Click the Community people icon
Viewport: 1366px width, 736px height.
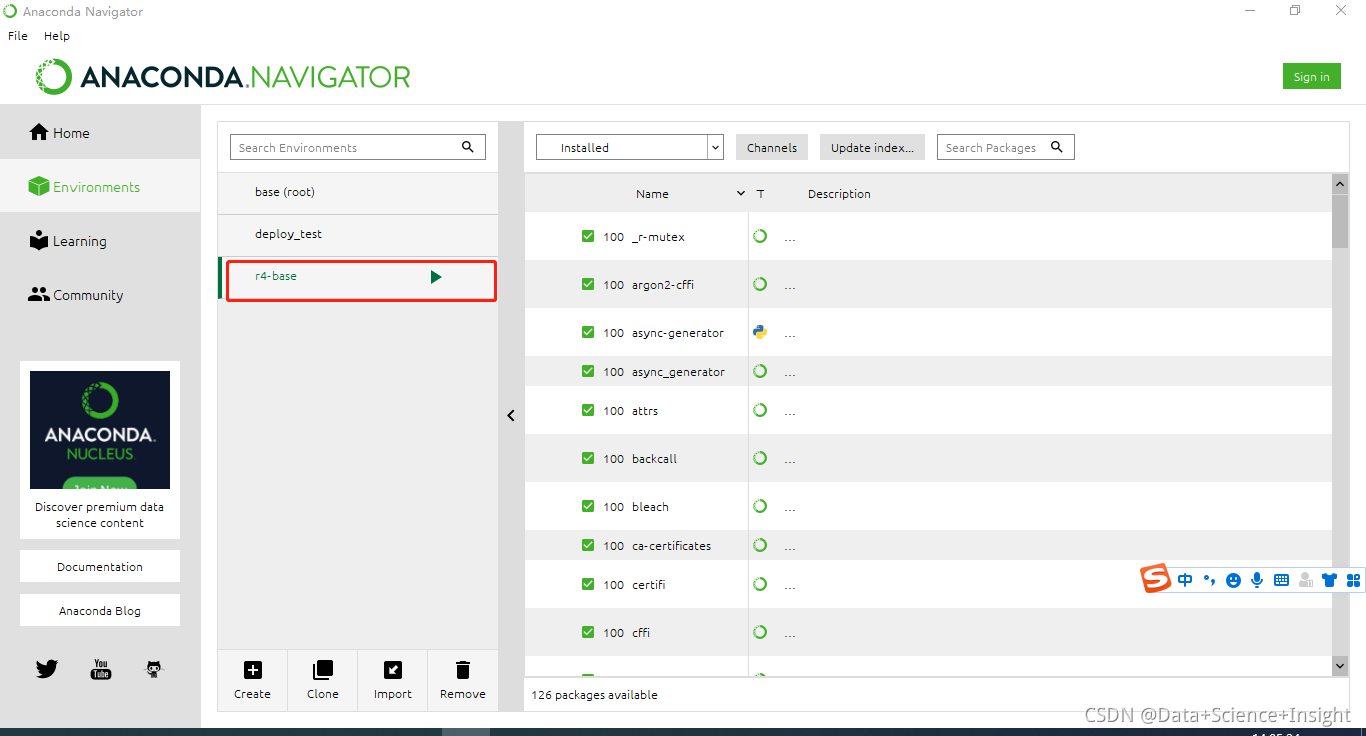click(38, 294)
